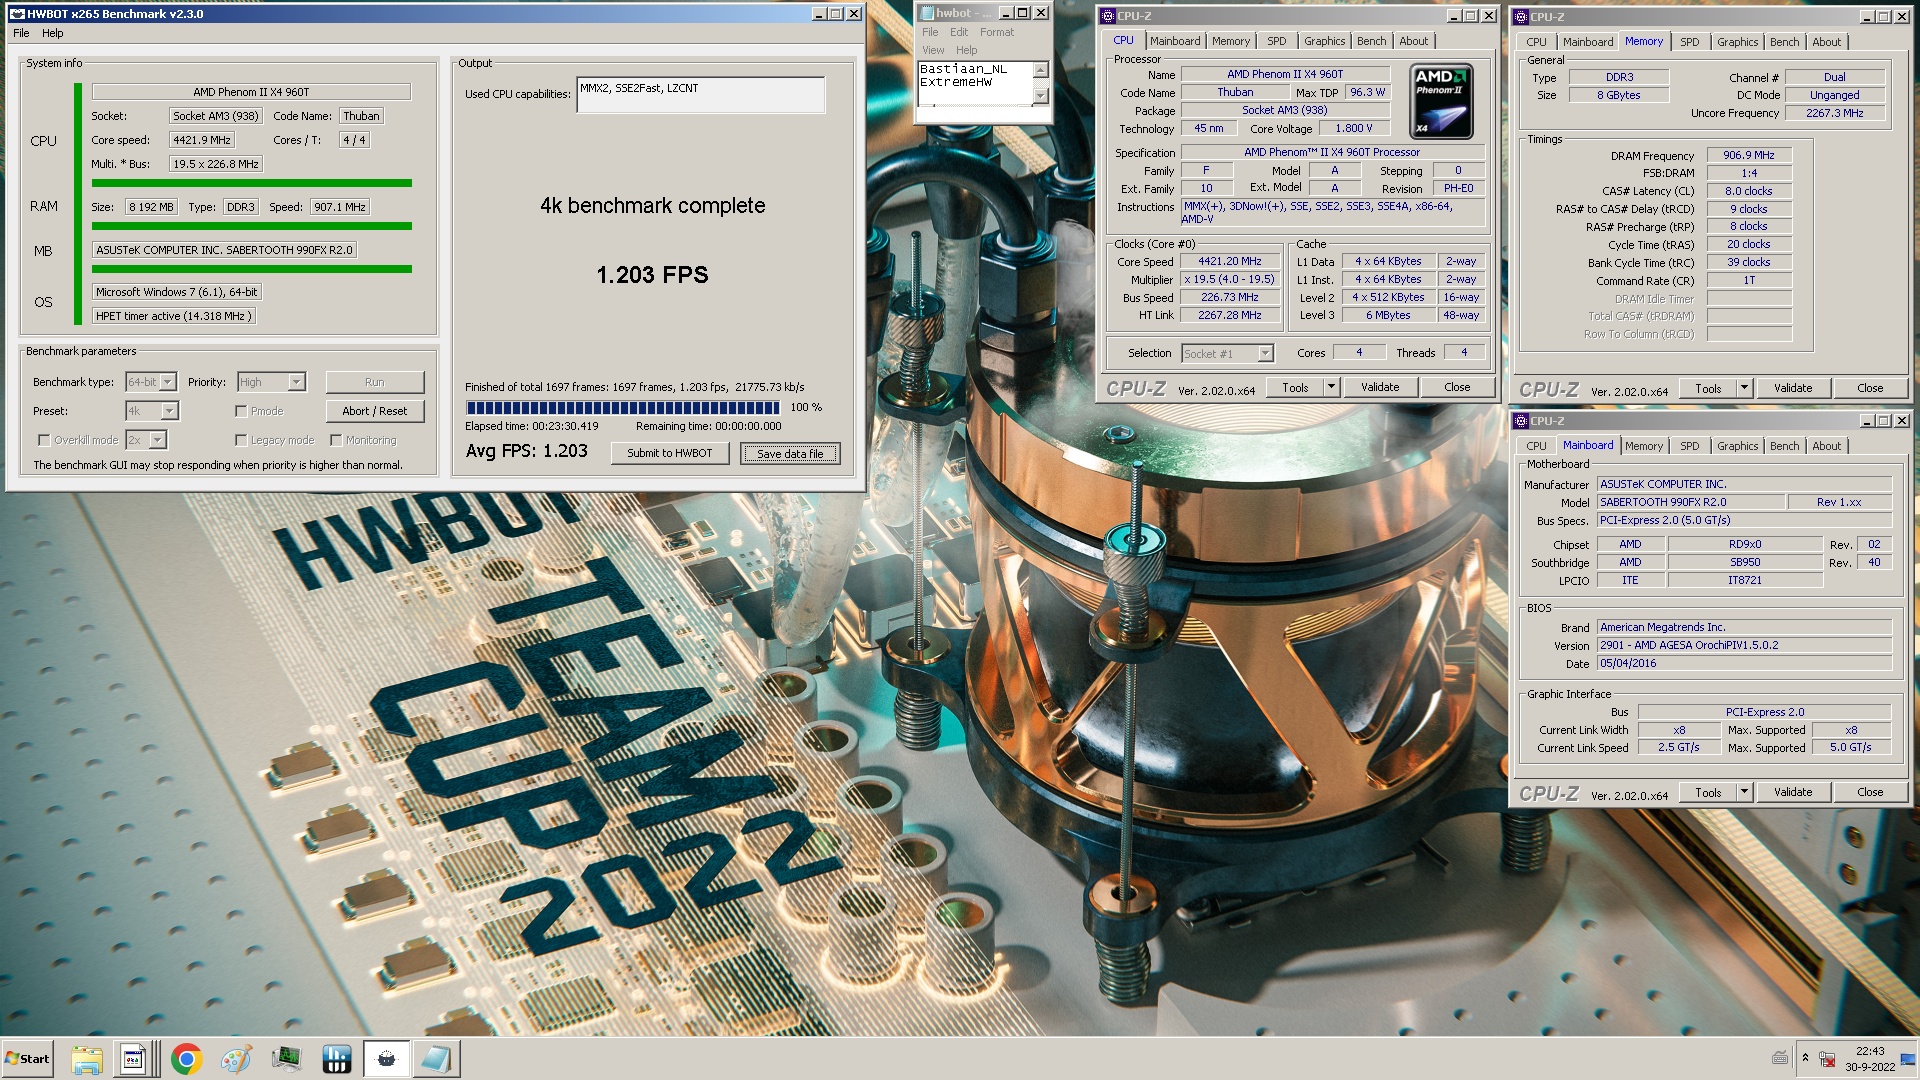Open the Edit menu in Notepad

tap(959, 32)
